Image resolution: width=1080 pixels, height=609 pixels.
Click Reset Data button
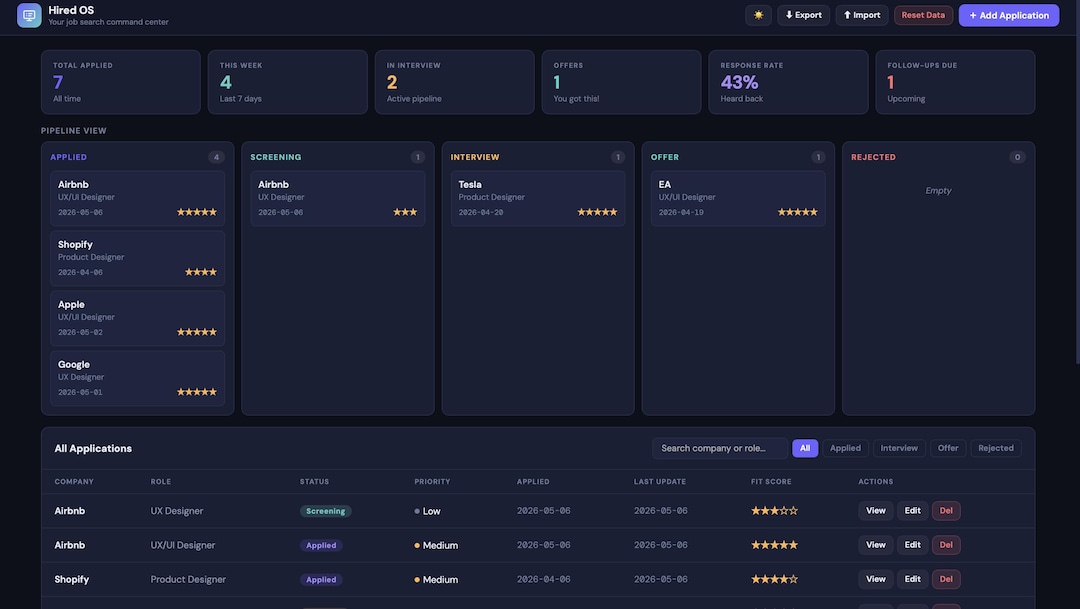(923, 15)
